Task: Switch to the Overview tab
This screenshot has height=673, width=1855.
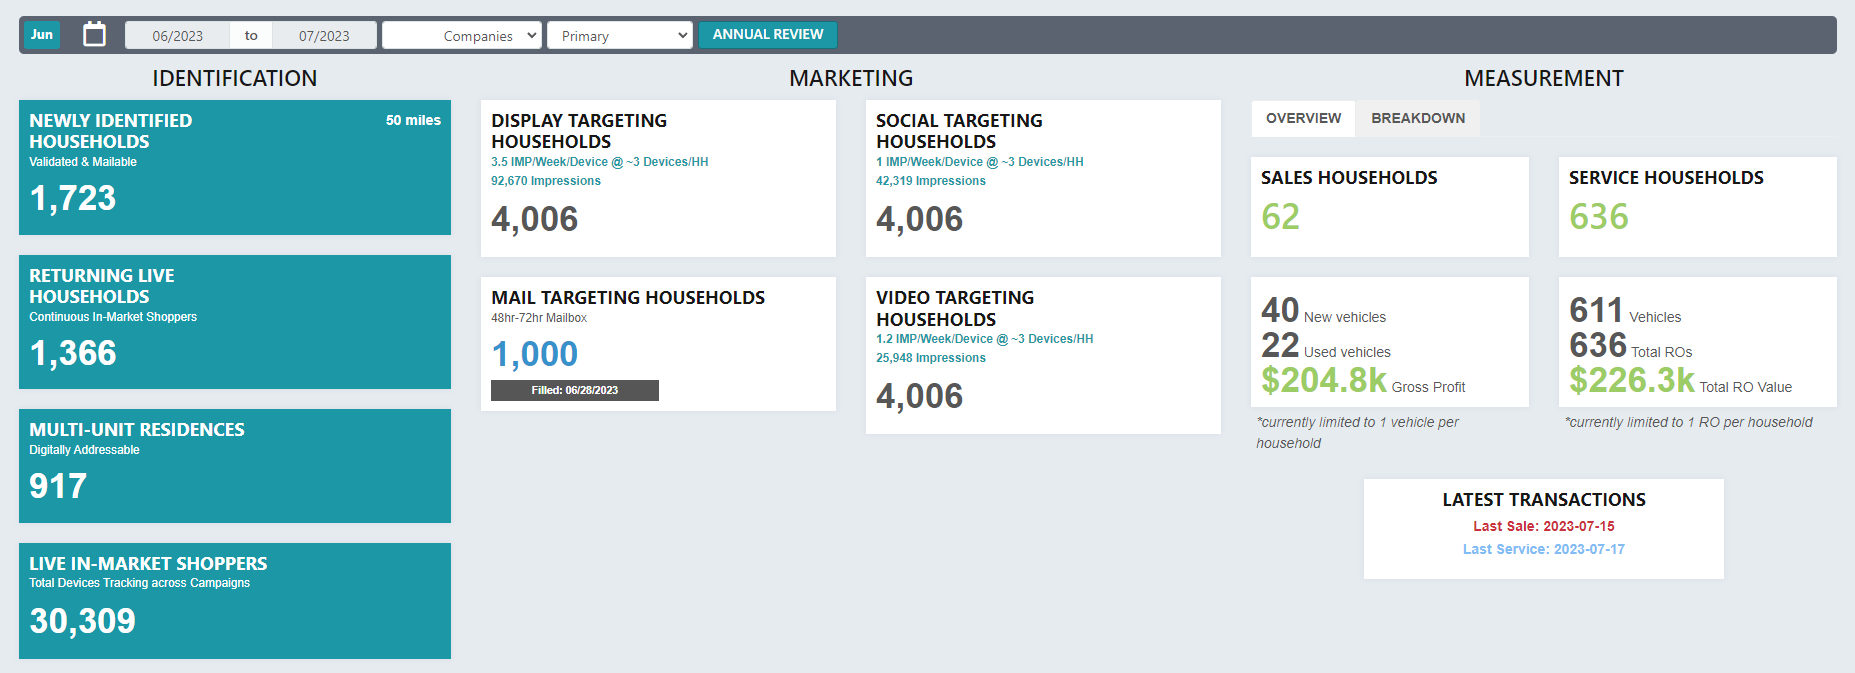Action: point(1303,118)
